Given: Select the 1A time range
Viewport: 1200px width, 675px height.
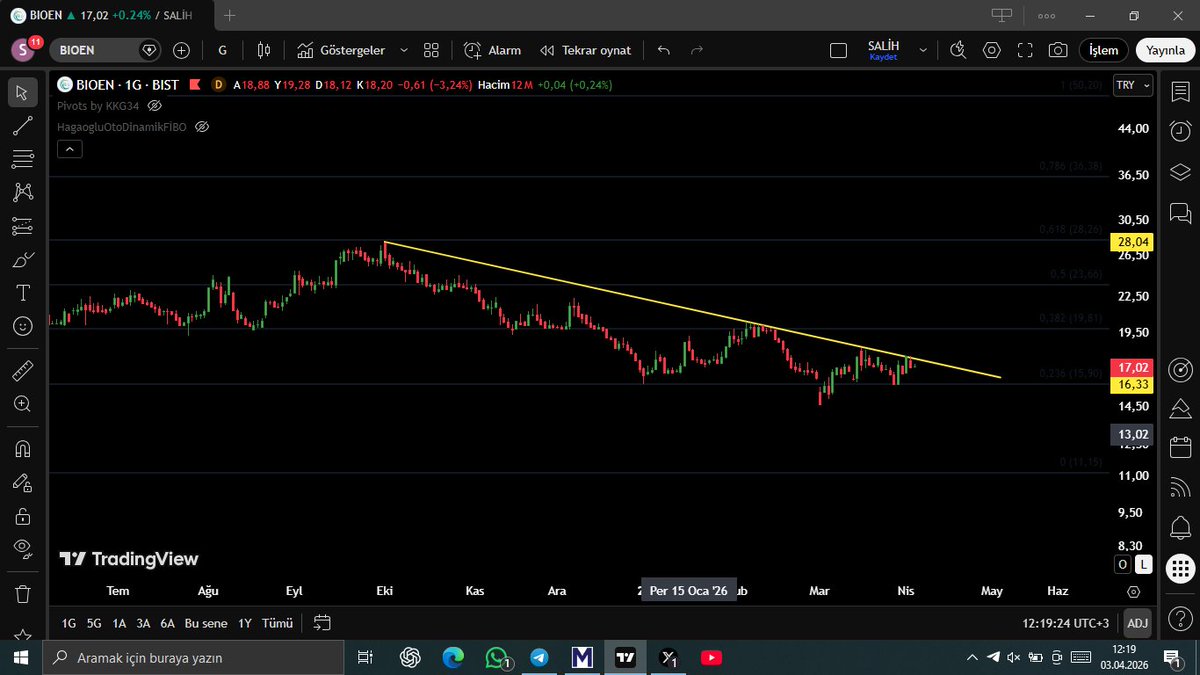Looking at the screenshot, I should tap(119, 623).
